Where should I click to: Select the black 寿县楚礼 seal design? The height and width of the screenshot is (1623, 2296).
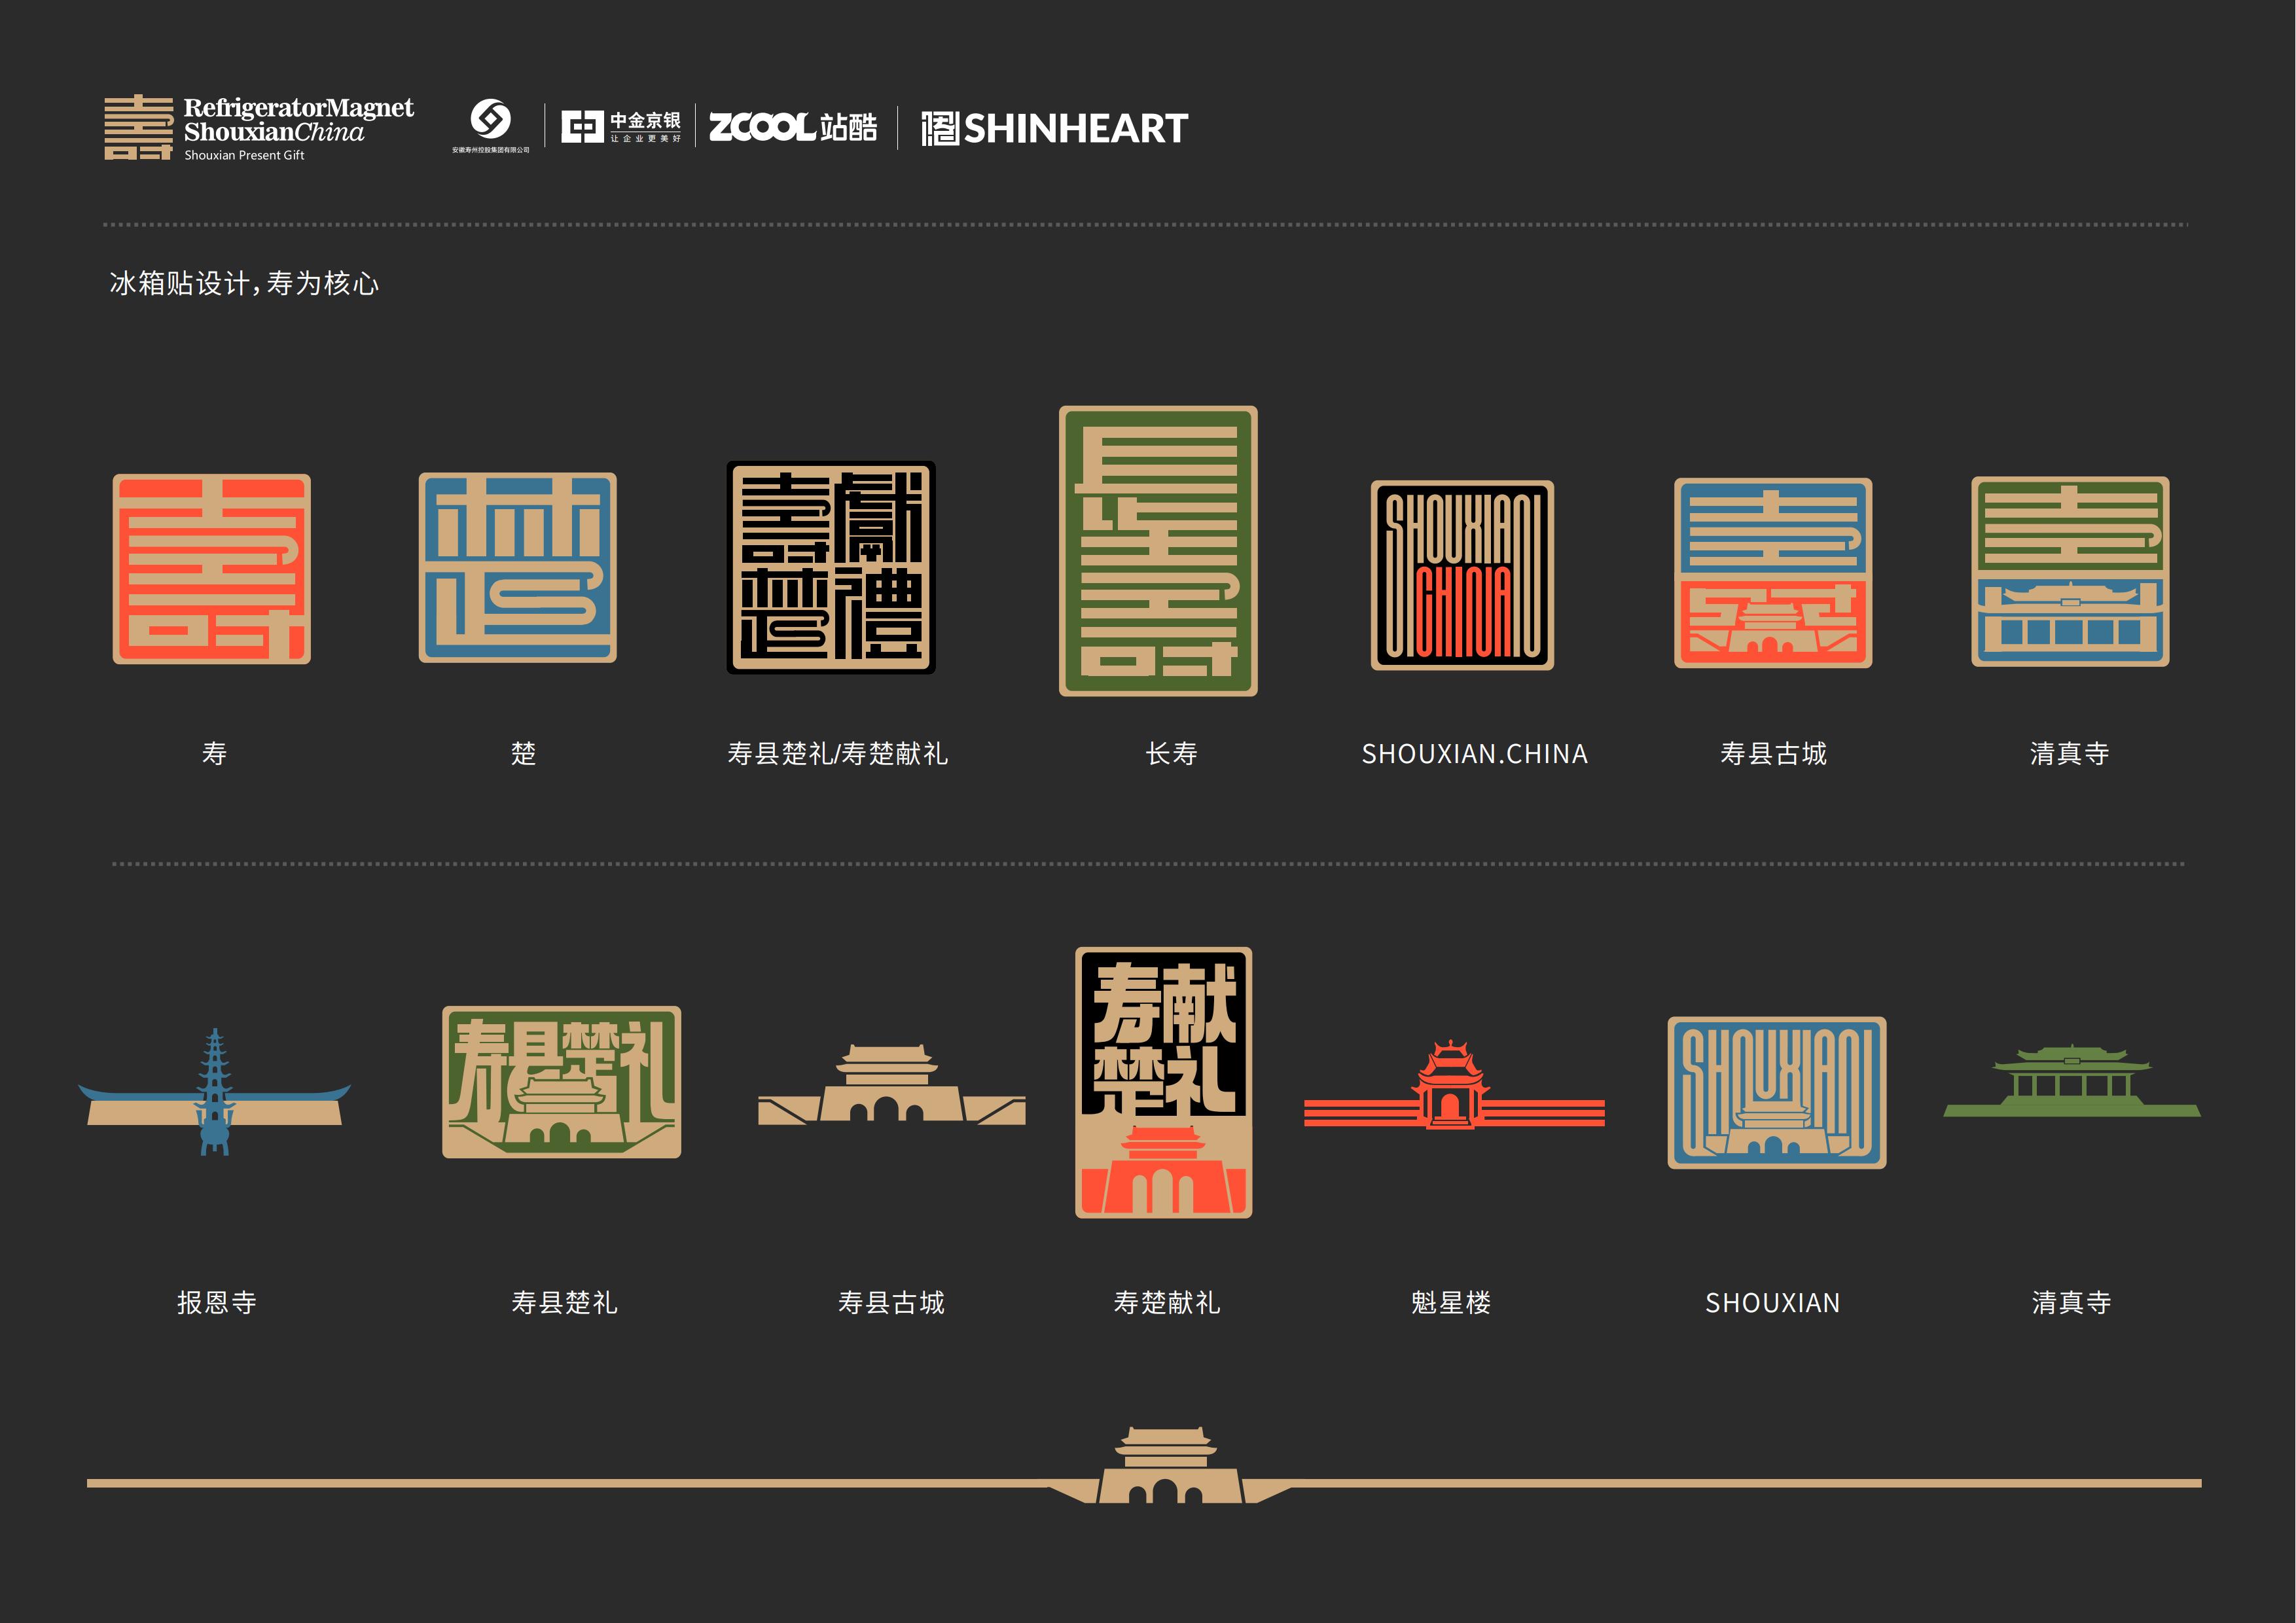click(830, 567)
